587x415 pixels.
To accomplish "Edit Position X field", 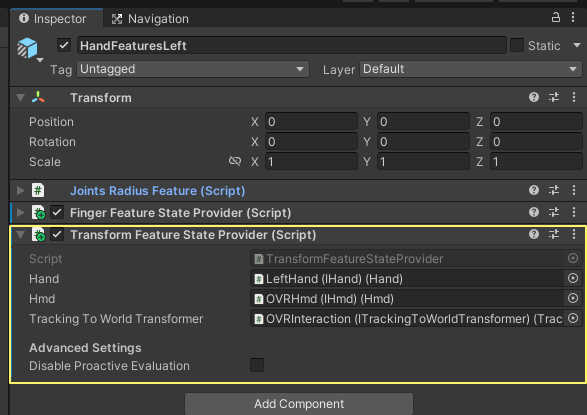I will coord(311,122).
